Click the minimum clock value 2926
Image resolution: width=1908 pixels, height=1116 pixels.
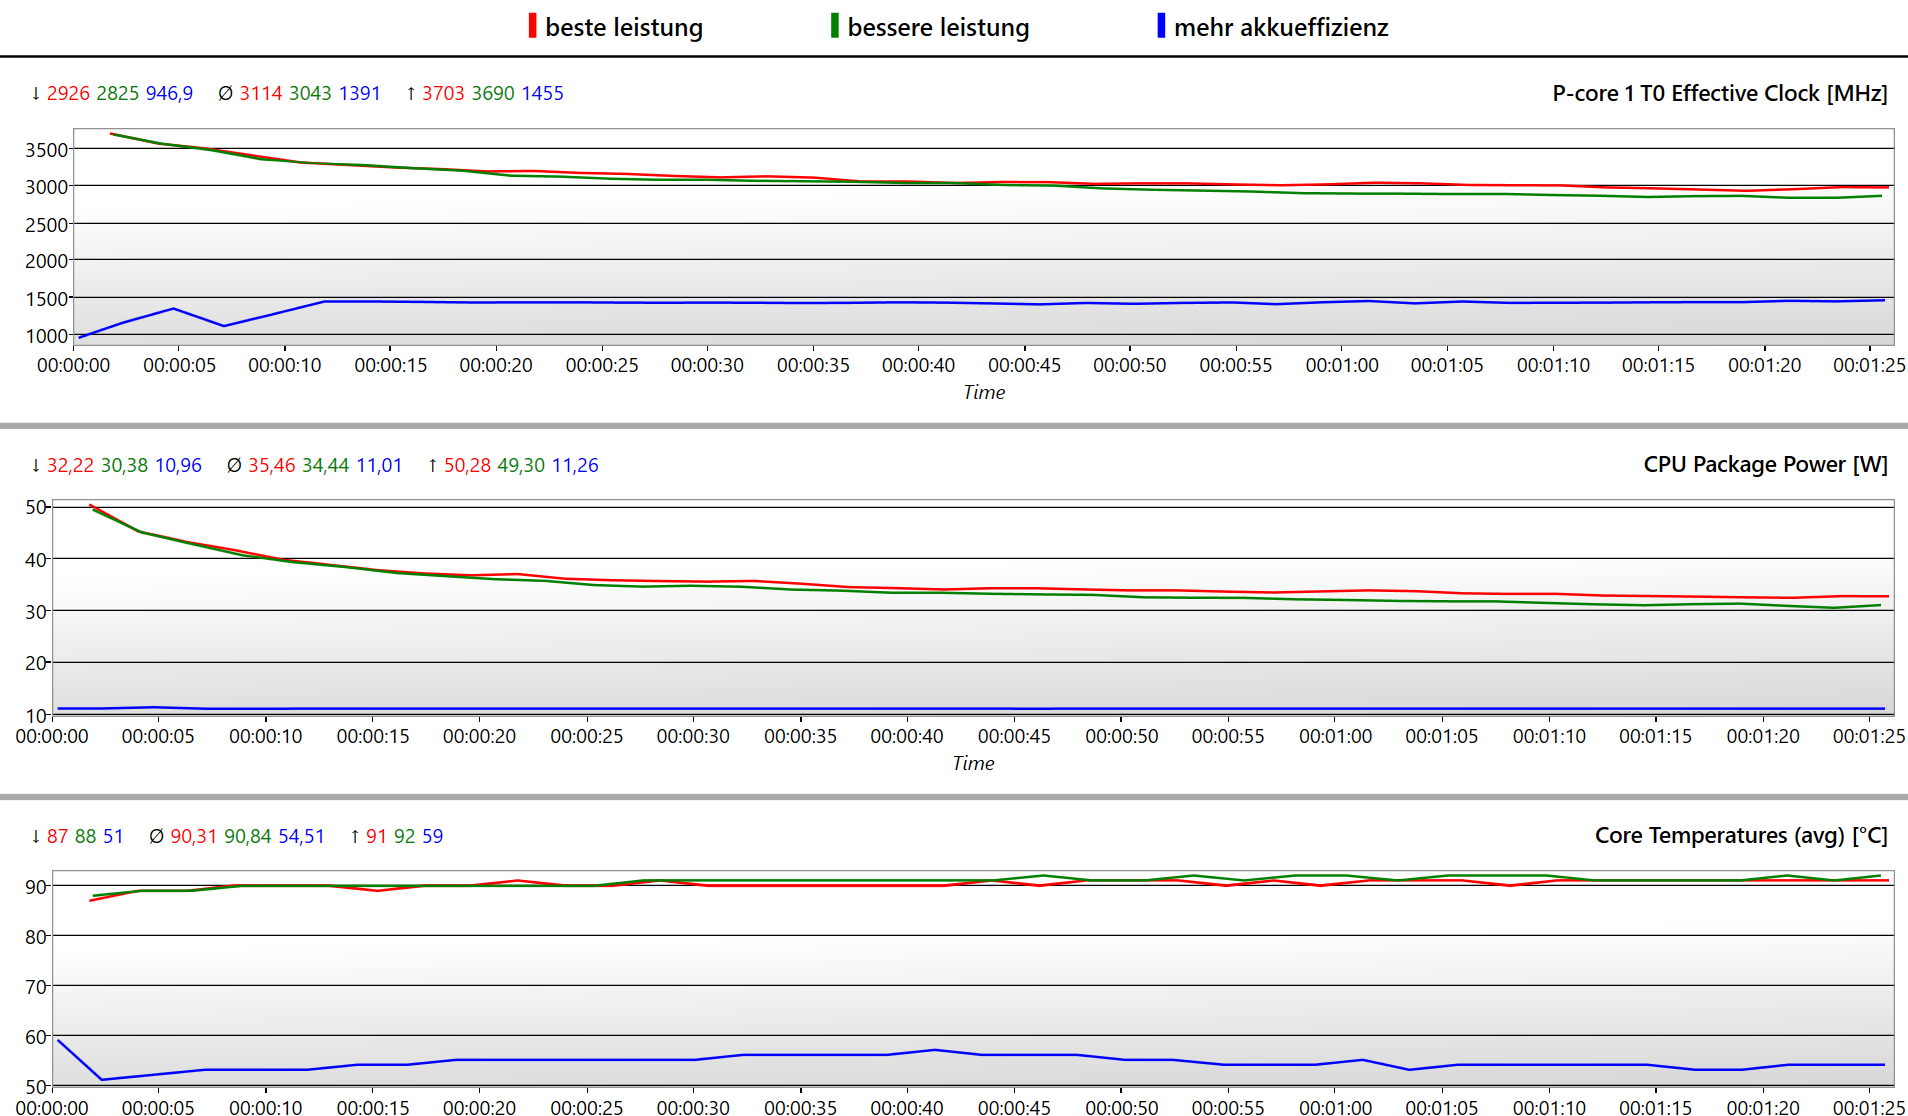click(68, 93)
